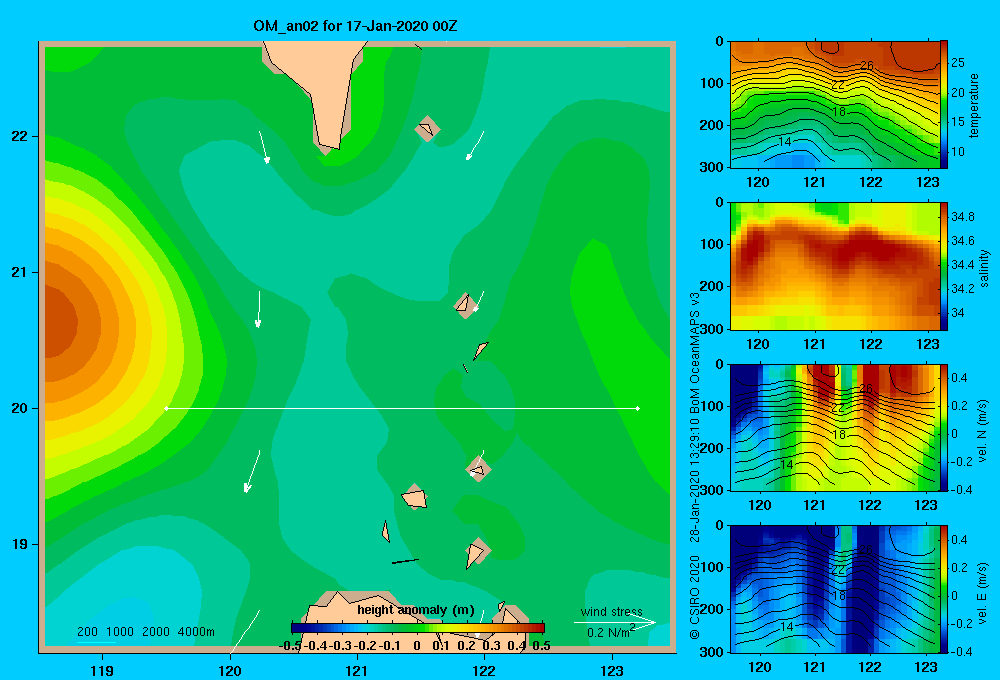The width and height of the screenshot is (1000, 680).
Task: Open the vel. E section panel
Action: [834, 589]
